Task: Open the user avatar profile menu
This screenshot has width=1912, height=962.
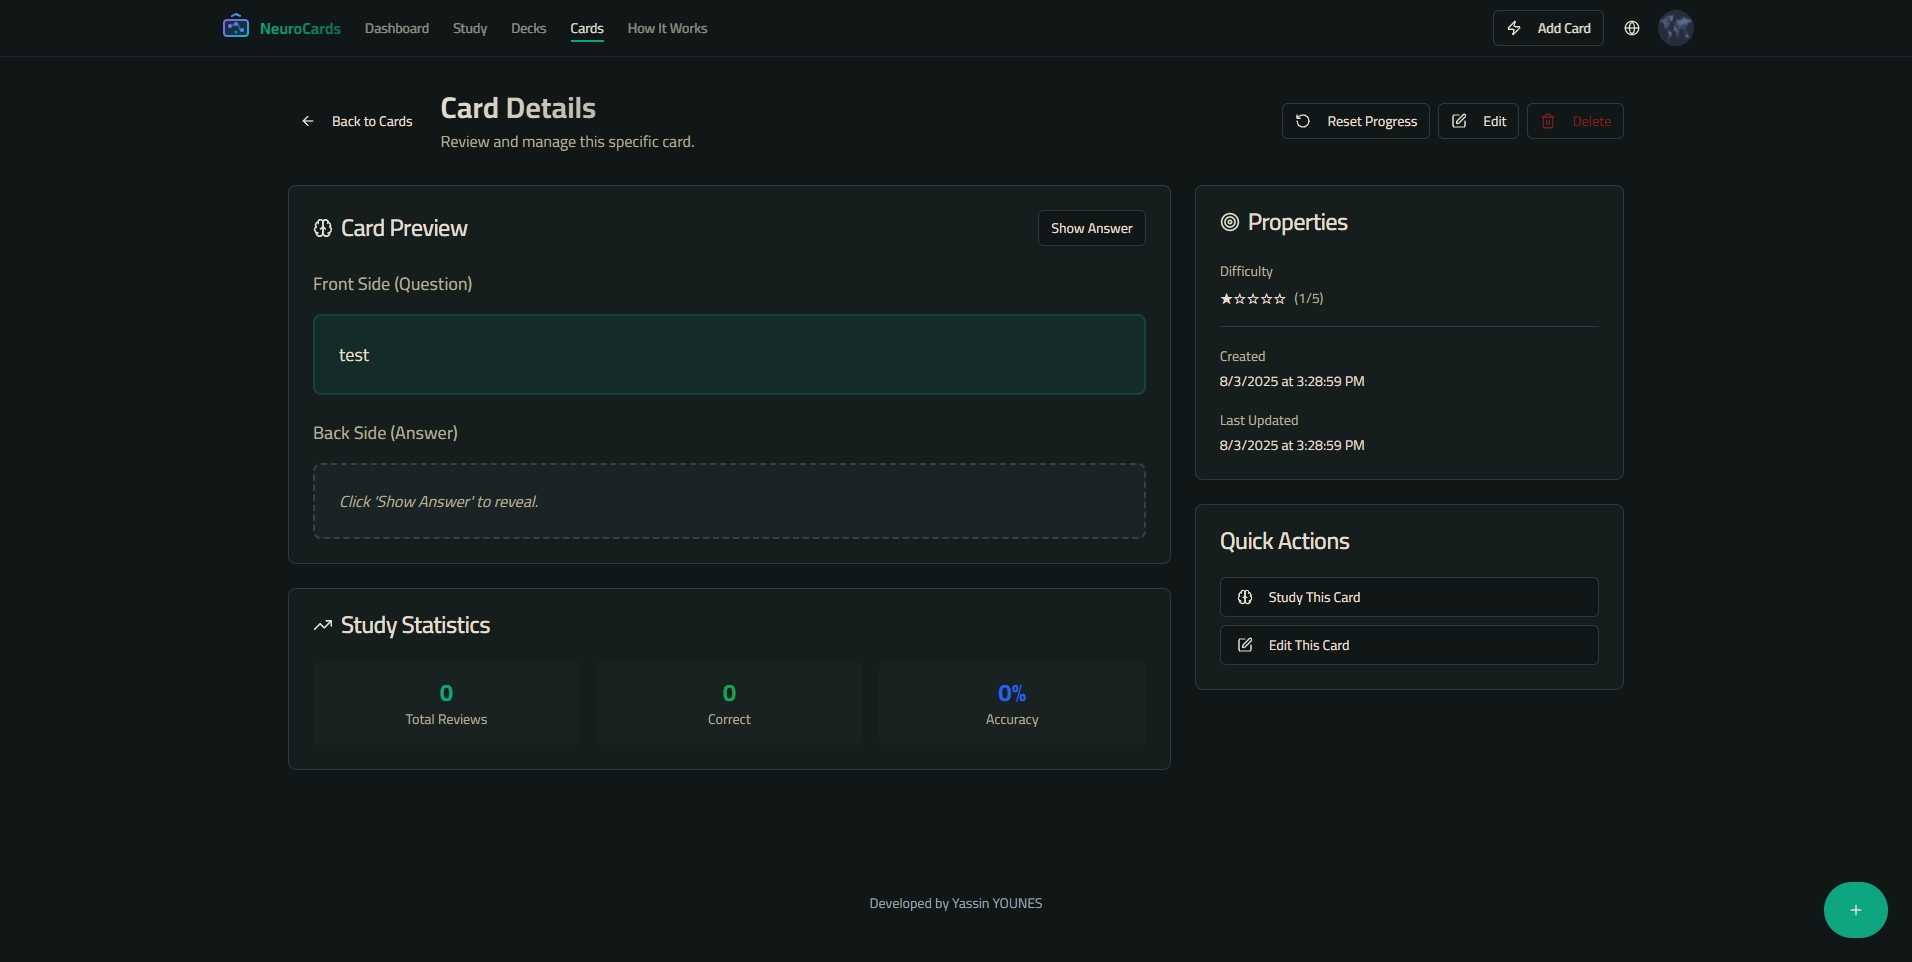Action: coord(1676,28)
